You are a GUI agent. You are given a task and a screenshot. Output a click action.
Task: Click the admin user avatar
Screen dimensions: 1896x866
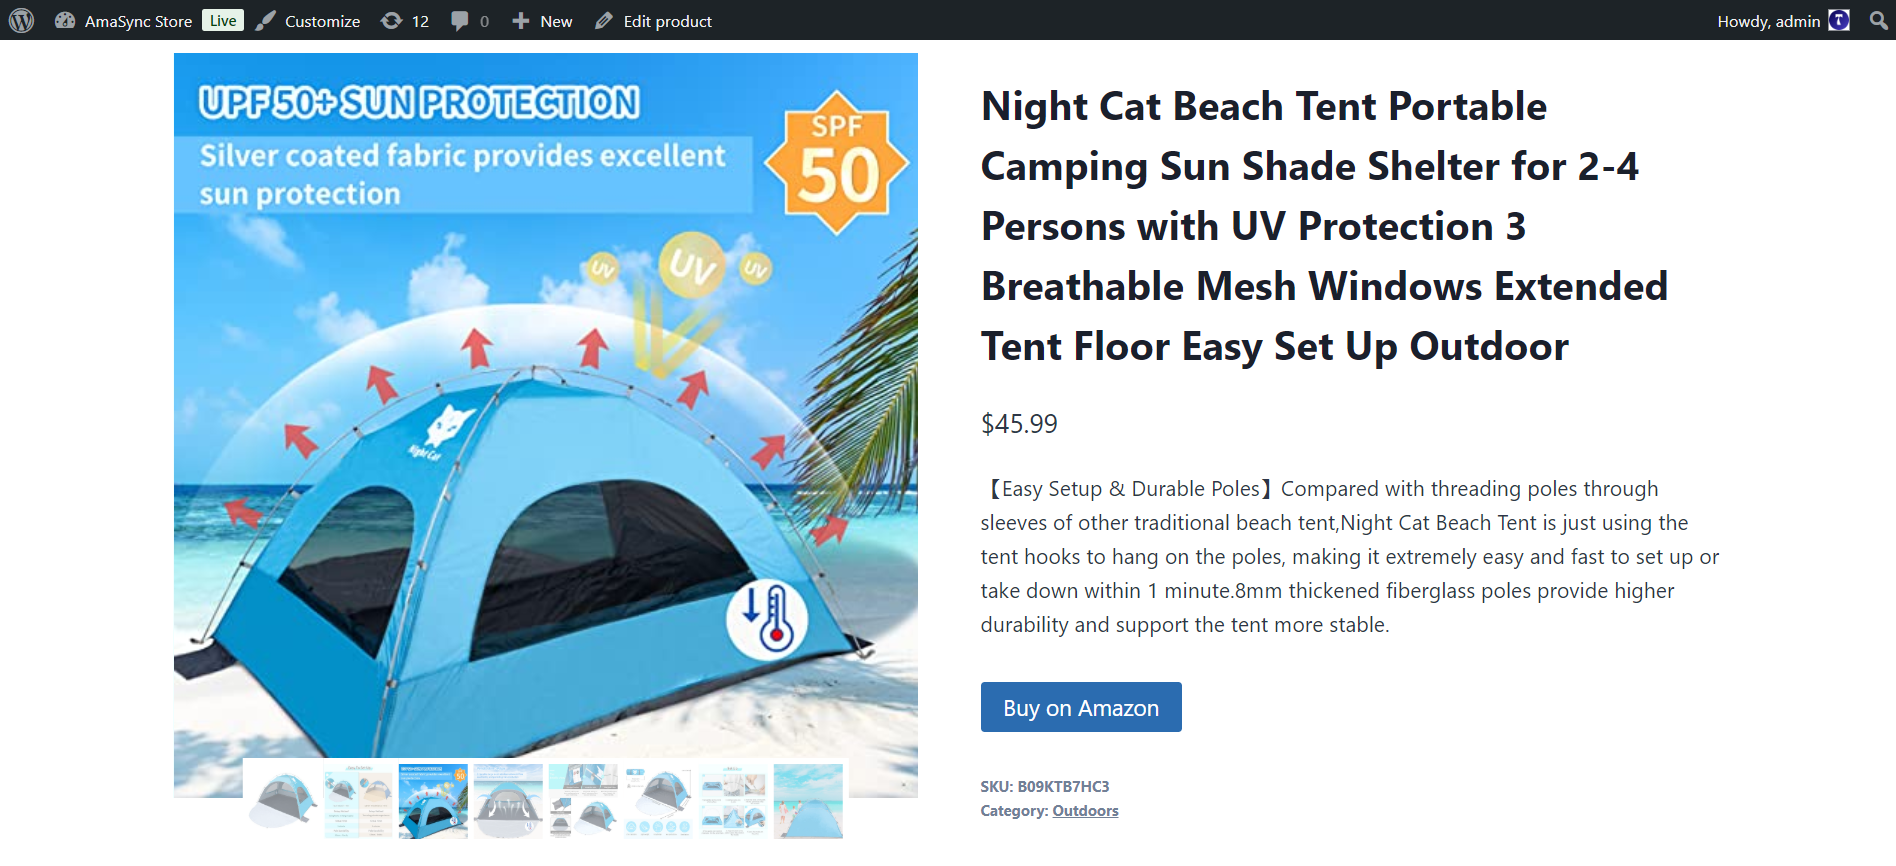[1839, 21]
